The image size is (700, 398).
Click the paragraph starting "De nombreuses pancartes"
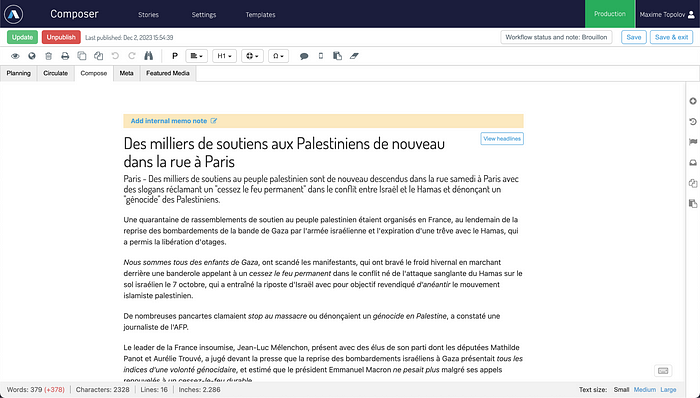[312, 321]
